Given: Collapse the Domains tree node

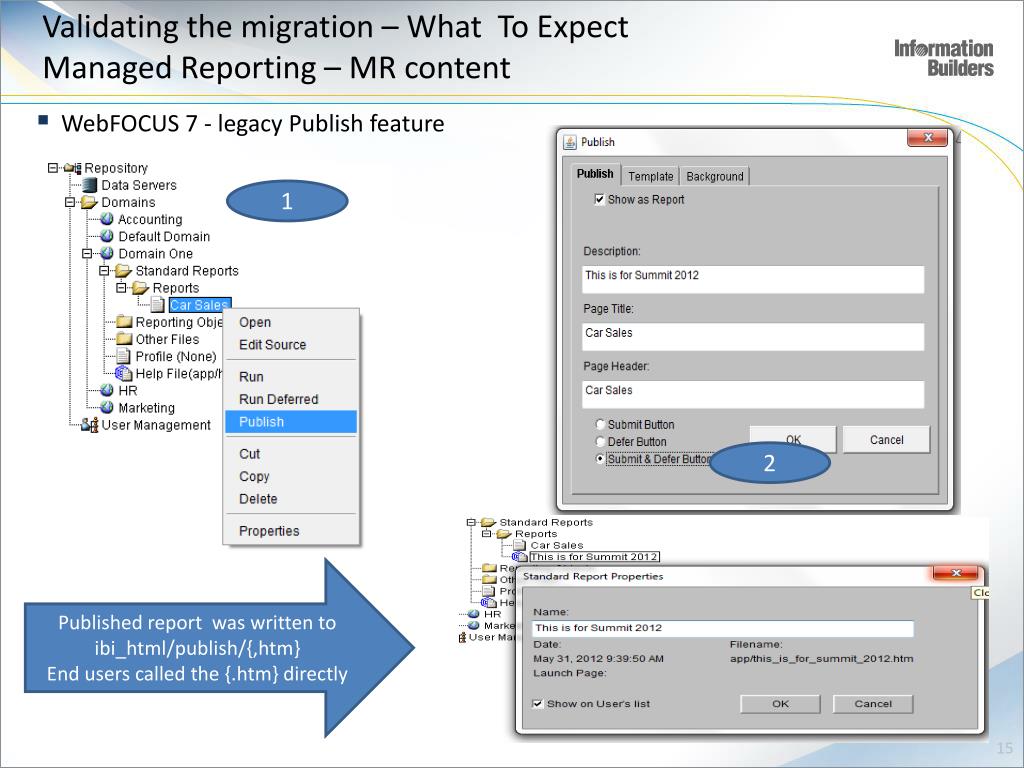Looking at the screenshot, I should click(x=70, y=202).
